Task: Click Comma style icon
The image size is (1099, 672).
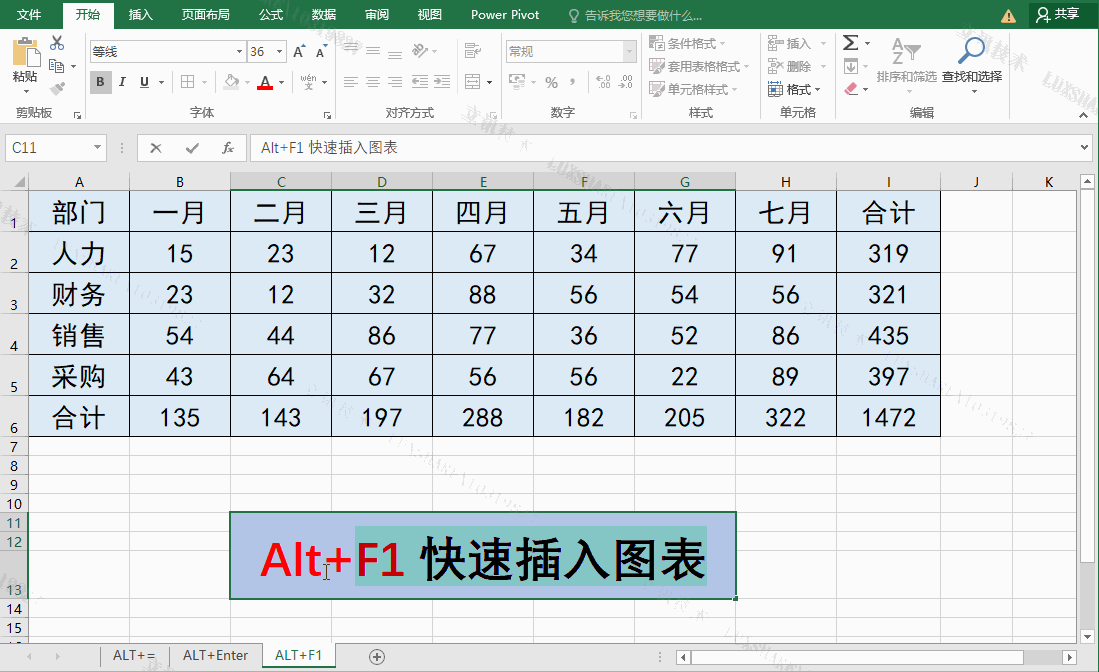Action: (x=573, y=82)
